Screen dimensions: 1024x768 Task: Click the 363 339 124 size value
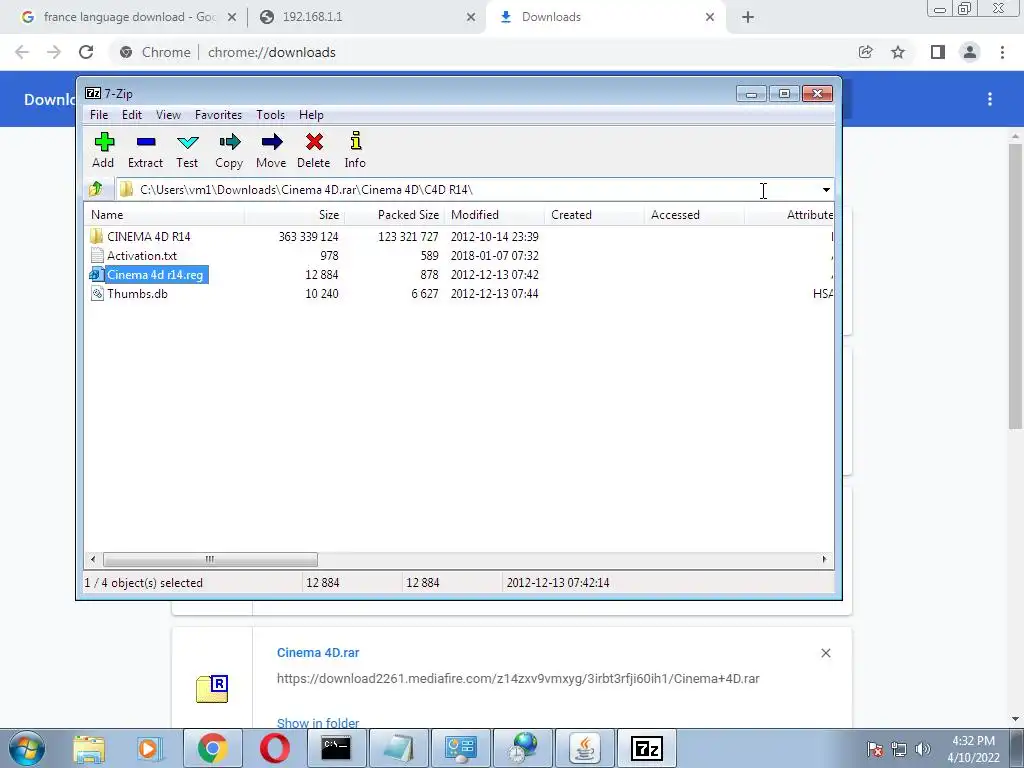[x=308, y=236]
